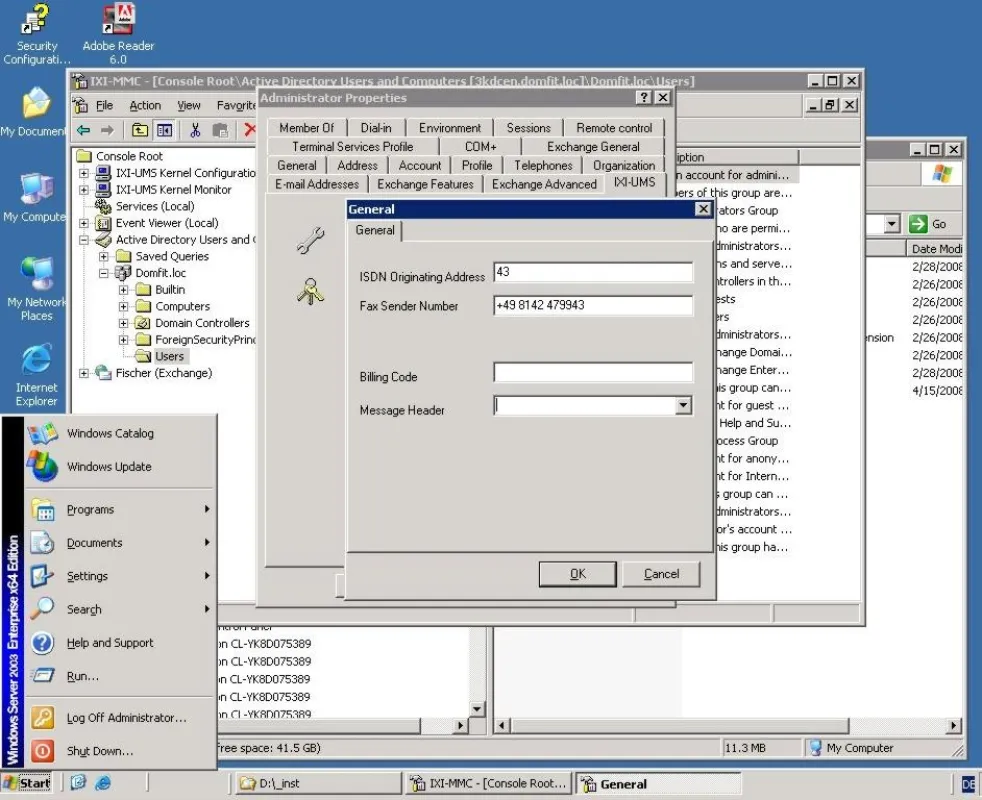Open the Documents submenu in Start menu
Viewport: 982px width, 800px height.
point(120,543)
